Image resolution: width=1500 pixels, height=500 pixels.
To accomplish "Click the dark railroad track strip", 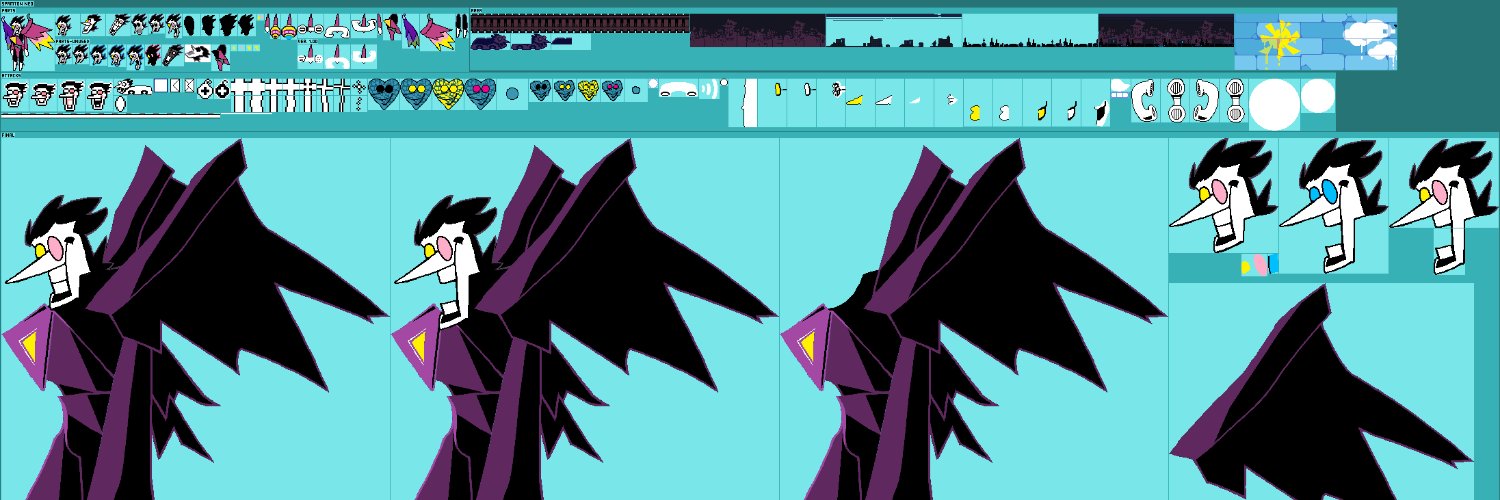I will 580,24.
